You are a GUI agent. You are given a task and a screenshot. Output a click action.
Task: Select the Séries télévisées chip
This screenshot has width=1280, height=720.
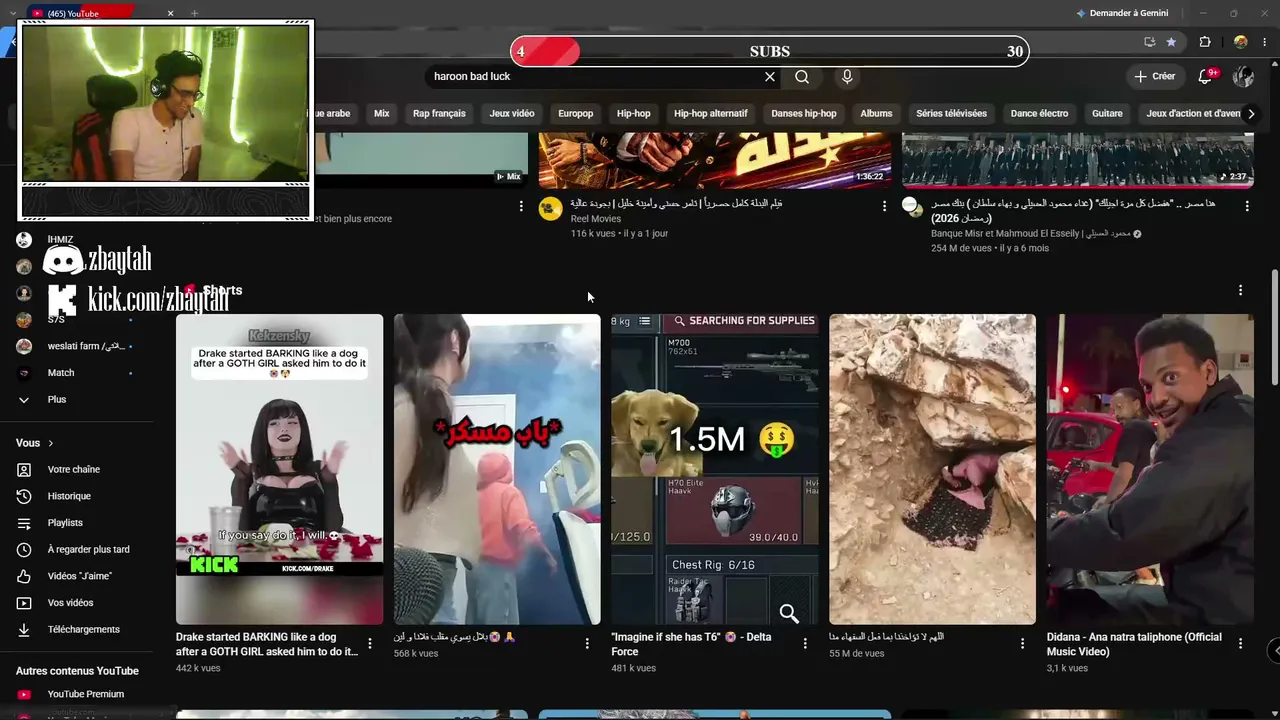[951, 114]
